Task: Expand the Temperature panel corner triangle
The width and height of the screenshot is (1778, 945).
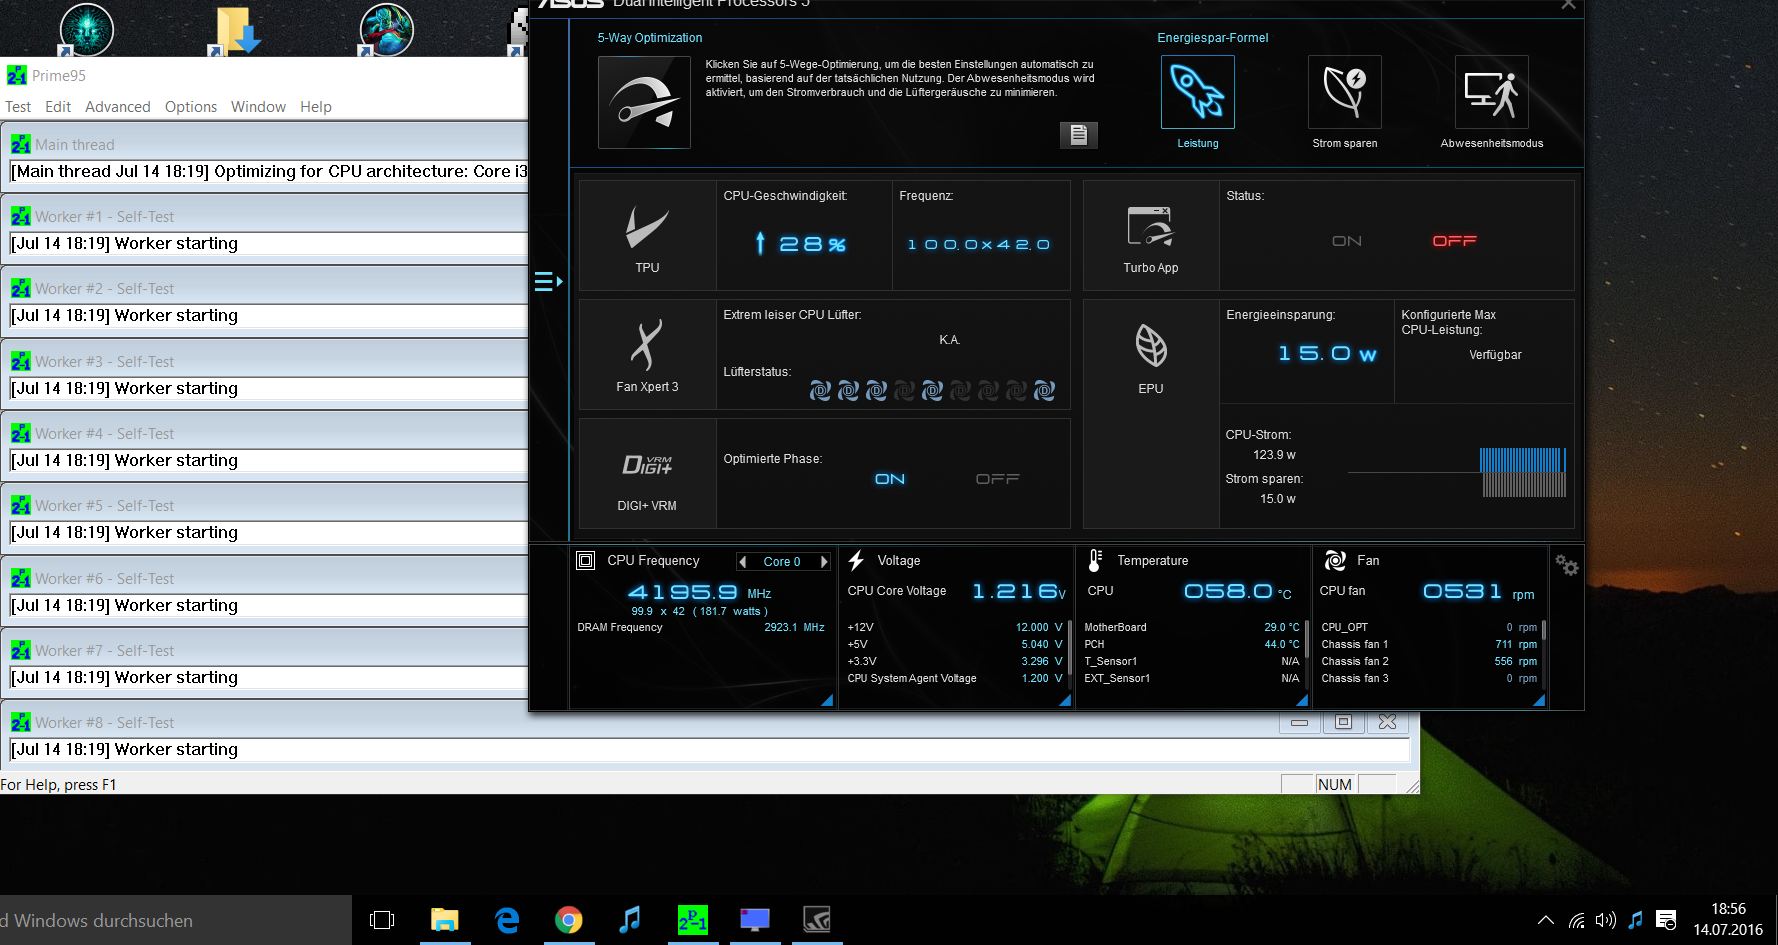Action: [x=1302, y=700]
